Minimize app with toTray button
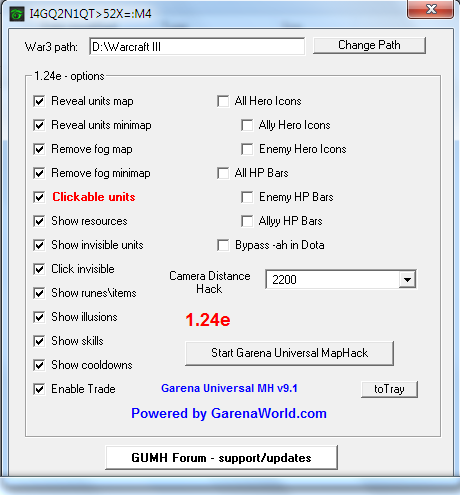This screenshot has width=460, height=495. (389, 389)
